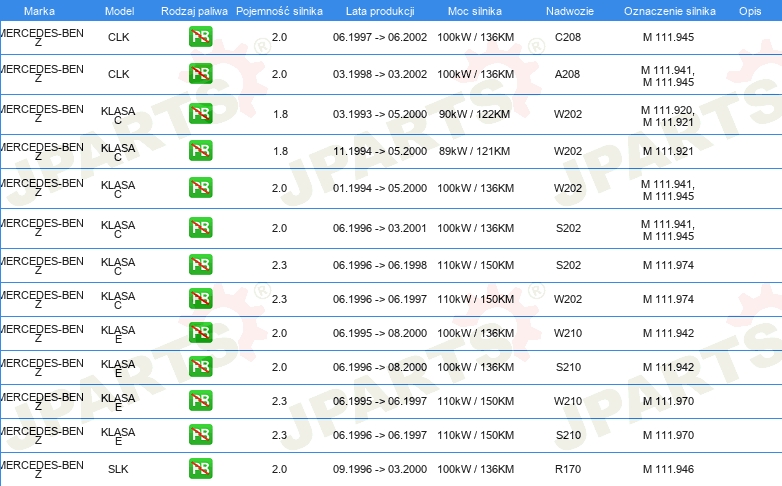782x486 pixels.
Task: Select the R170 body cell
Action: click(x=568, y=469)
